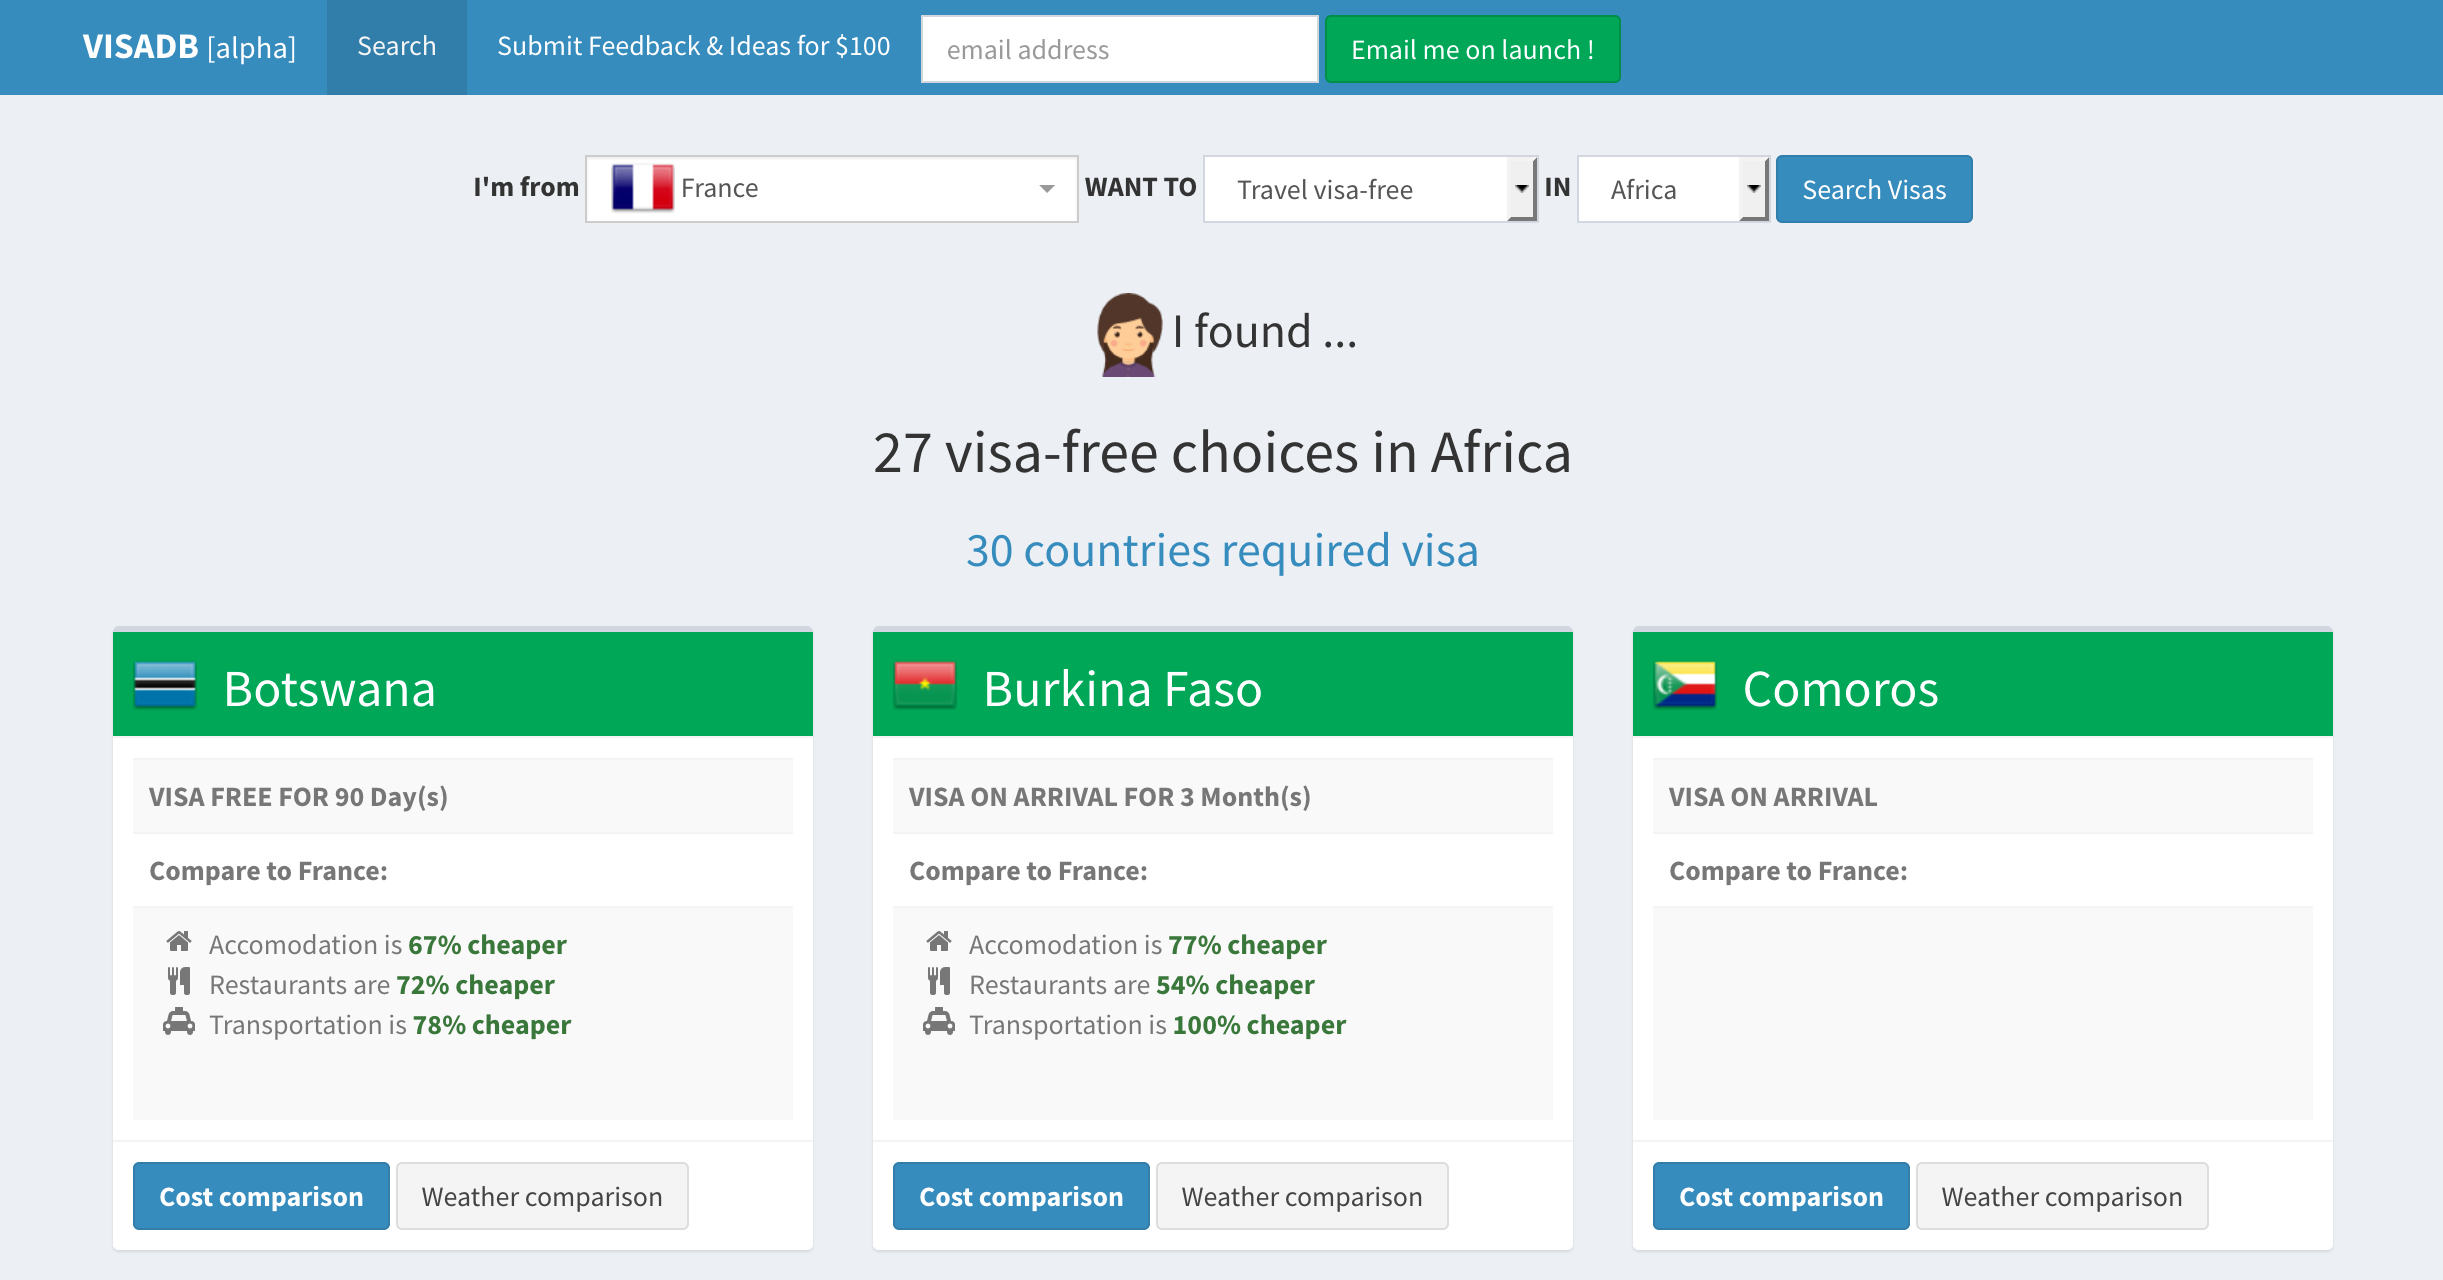Open Submit Feedback & Ideas for $100
2443x1280 pixels.
pyautogui.click(x=694, y=47)
